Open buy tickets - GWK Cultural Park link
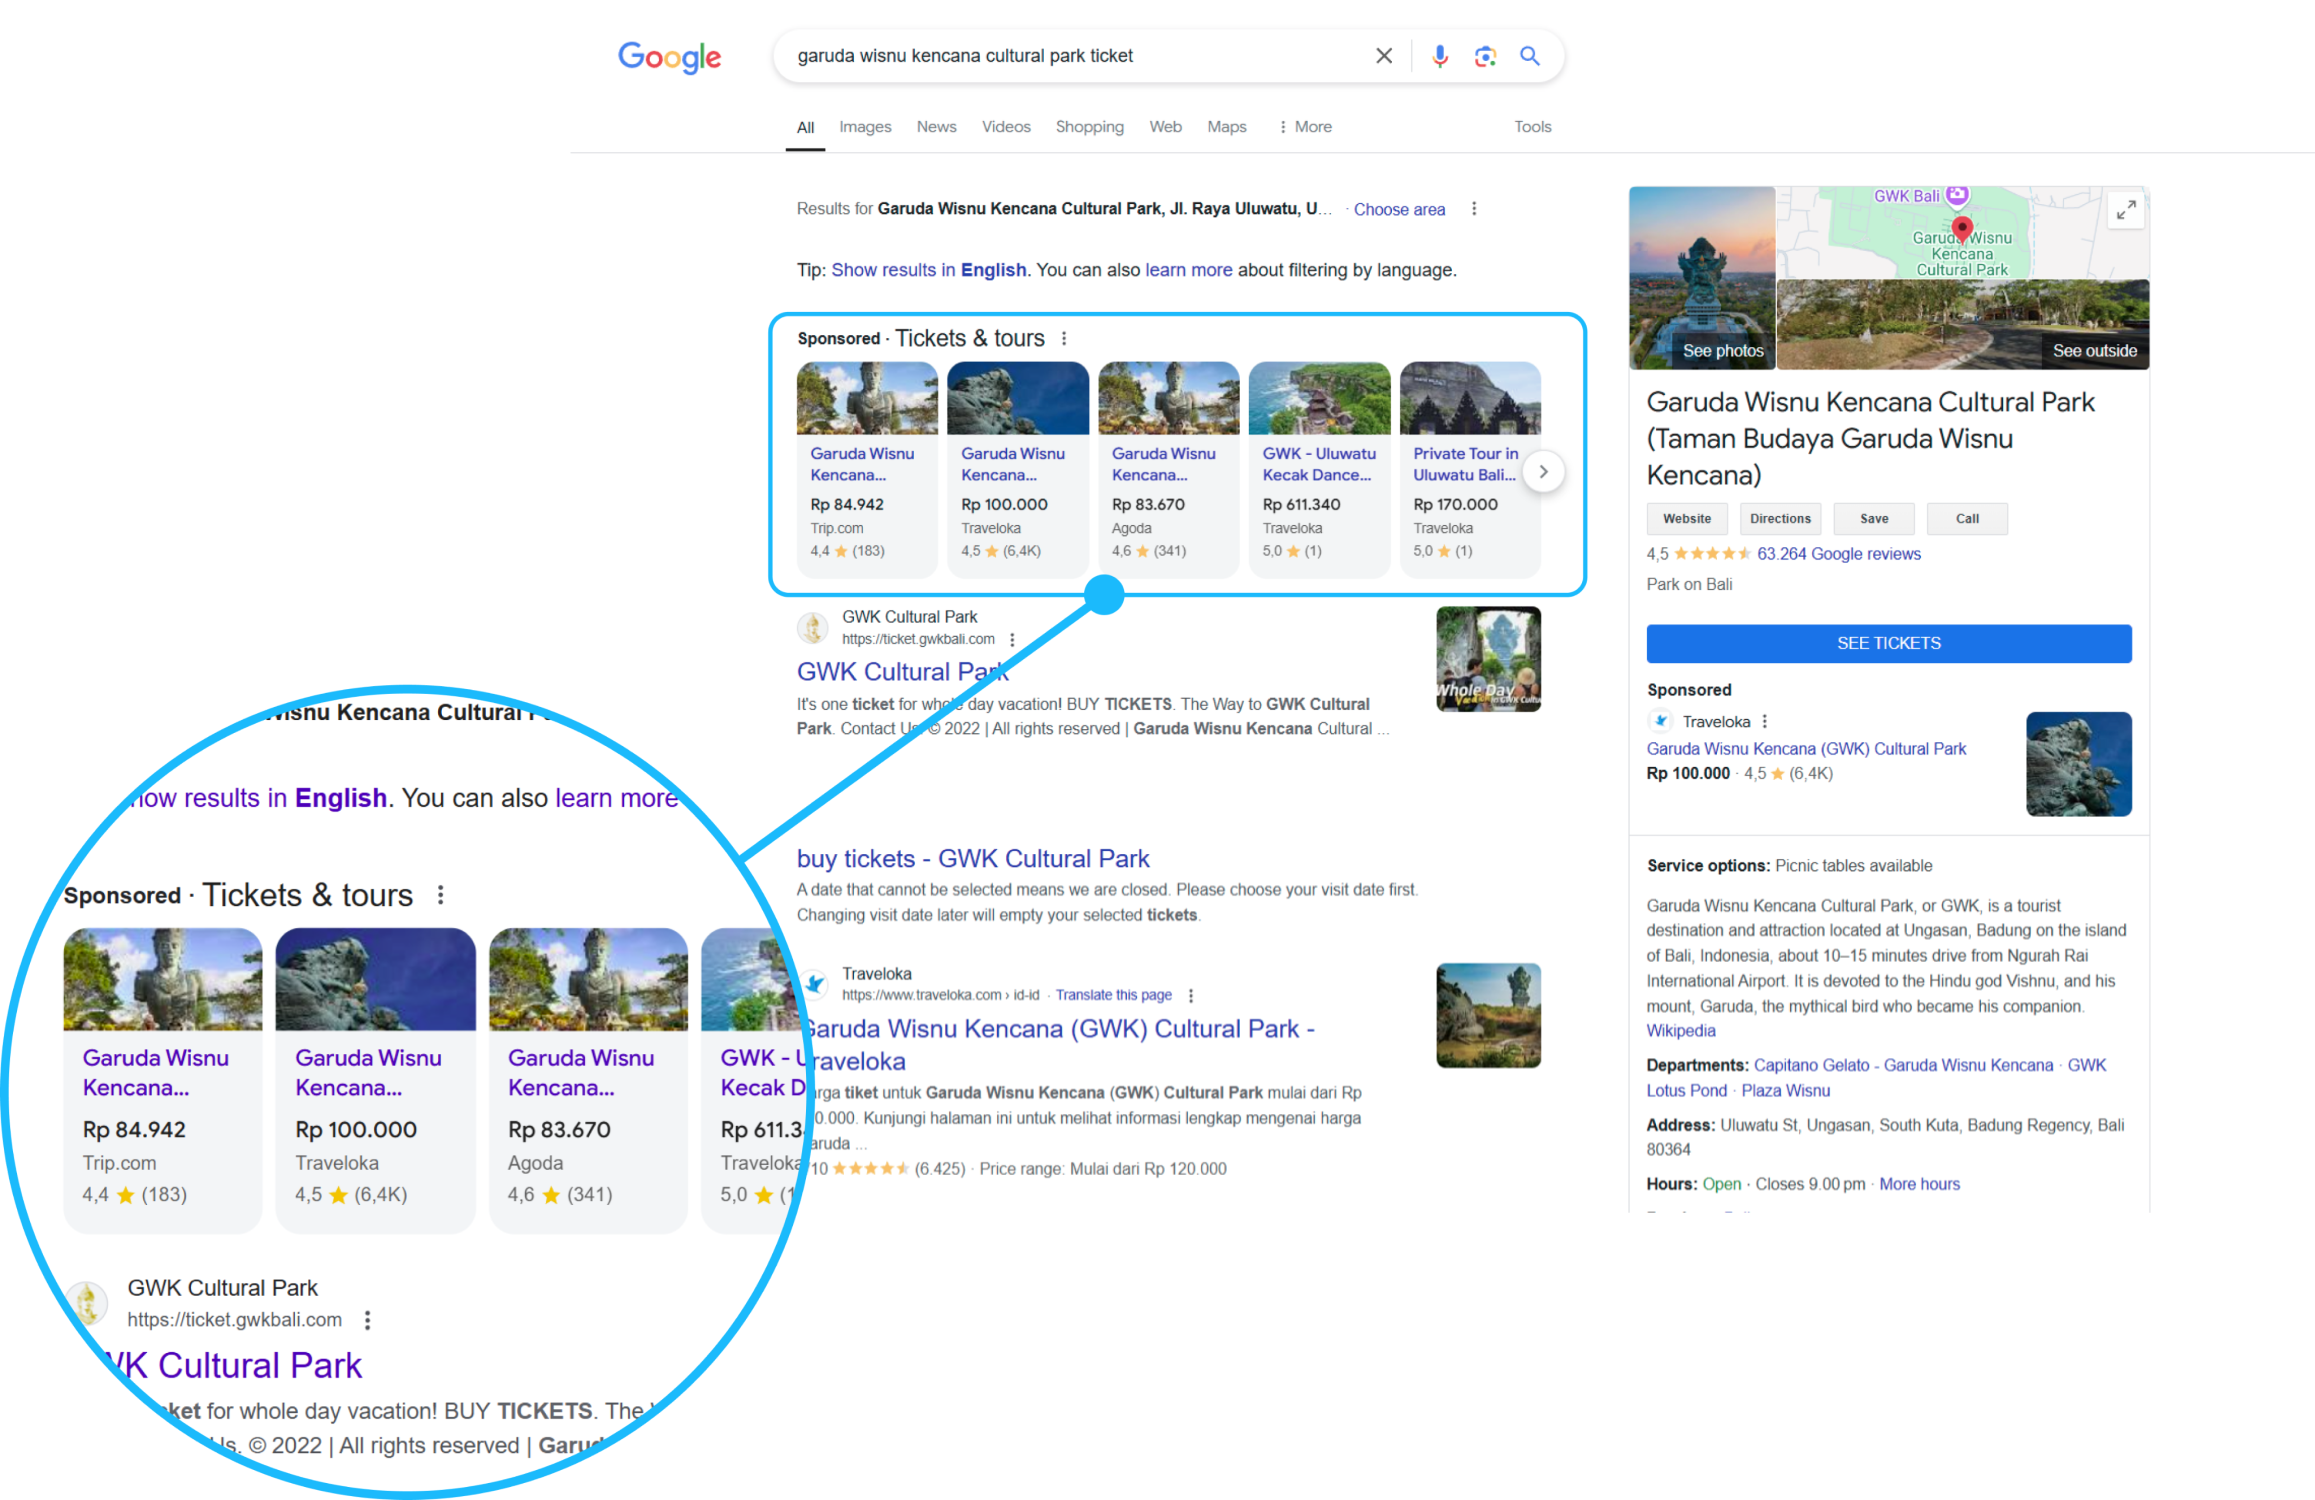The image size is (2315, 1500). [973, 858]
